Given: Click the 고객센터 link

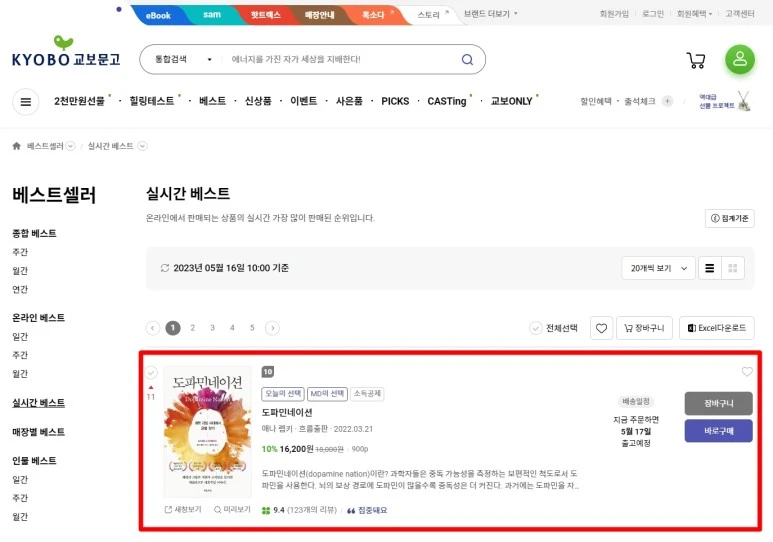Looking at the screenshot, I should pyautogui.click(x=739, y=14).
